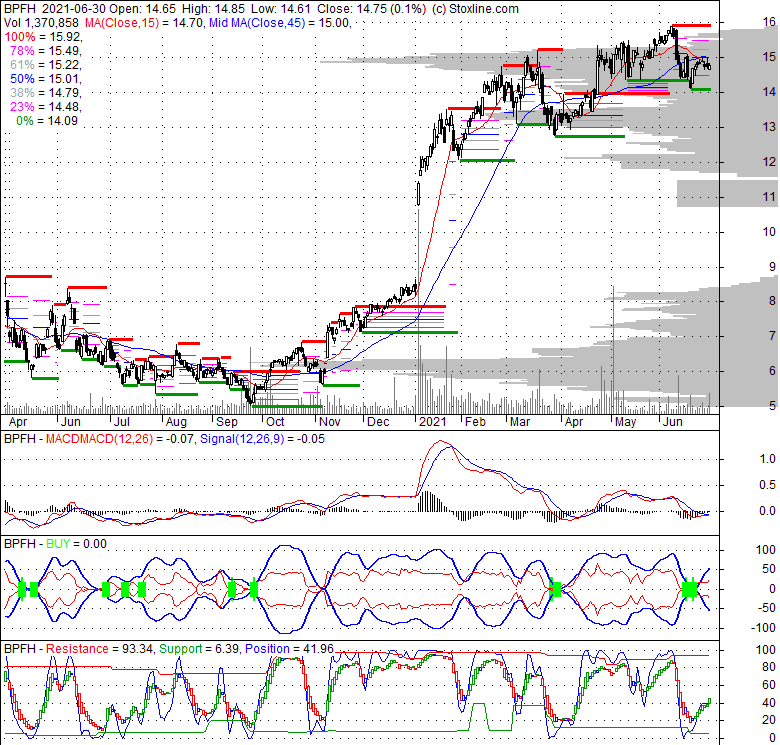This screenshot has width=780, height=745.
Task: Click the 'Sep' label on time axis
Action: tap(226, 422)
